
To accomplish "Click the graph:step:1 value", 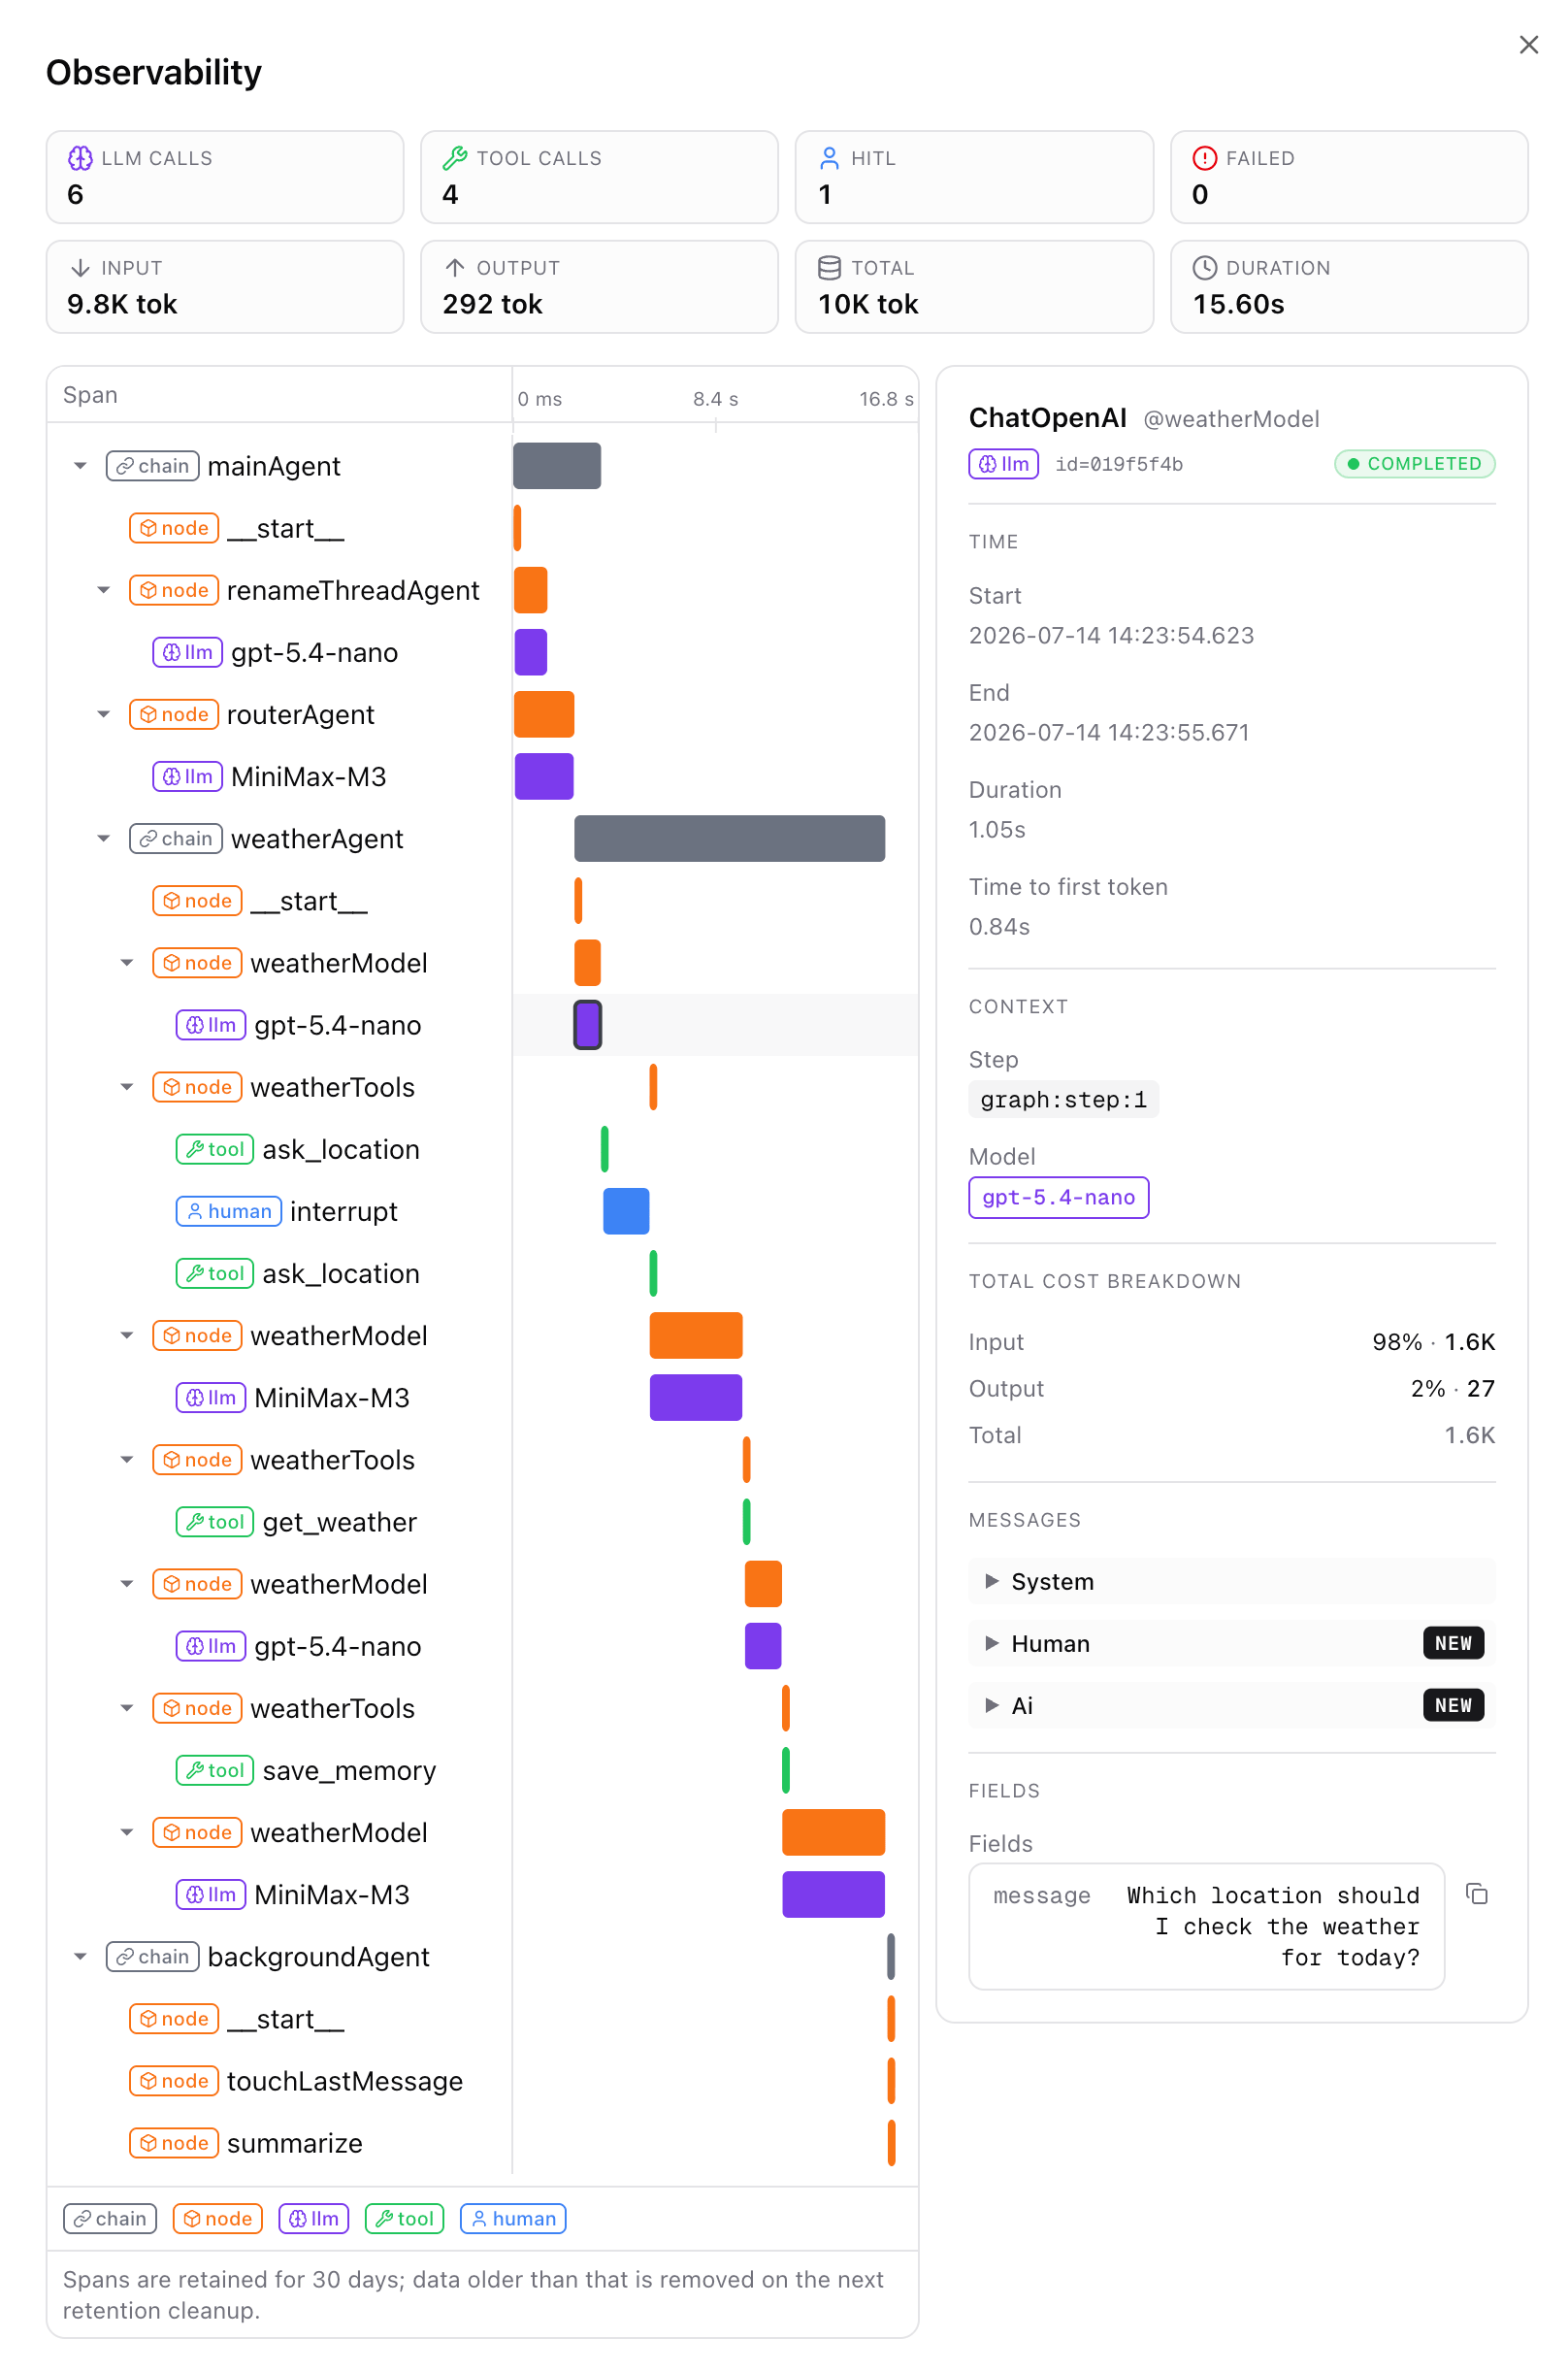I will [x=1063, y=1099].
